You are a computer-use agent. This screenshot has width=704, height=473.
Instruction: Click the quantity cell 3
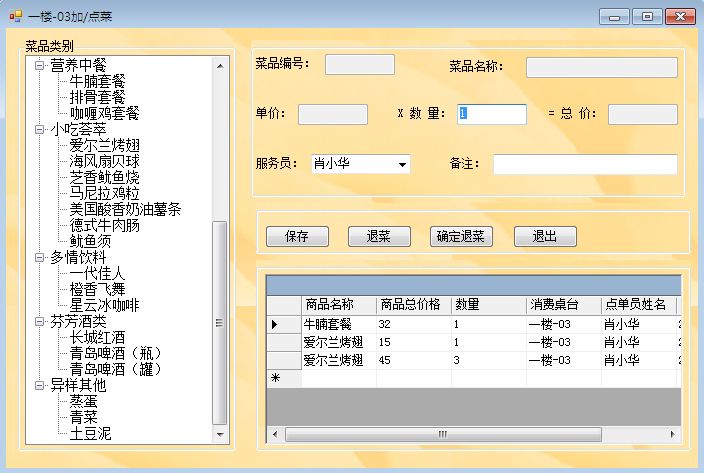pyautogui.click(x=489, y=360)
